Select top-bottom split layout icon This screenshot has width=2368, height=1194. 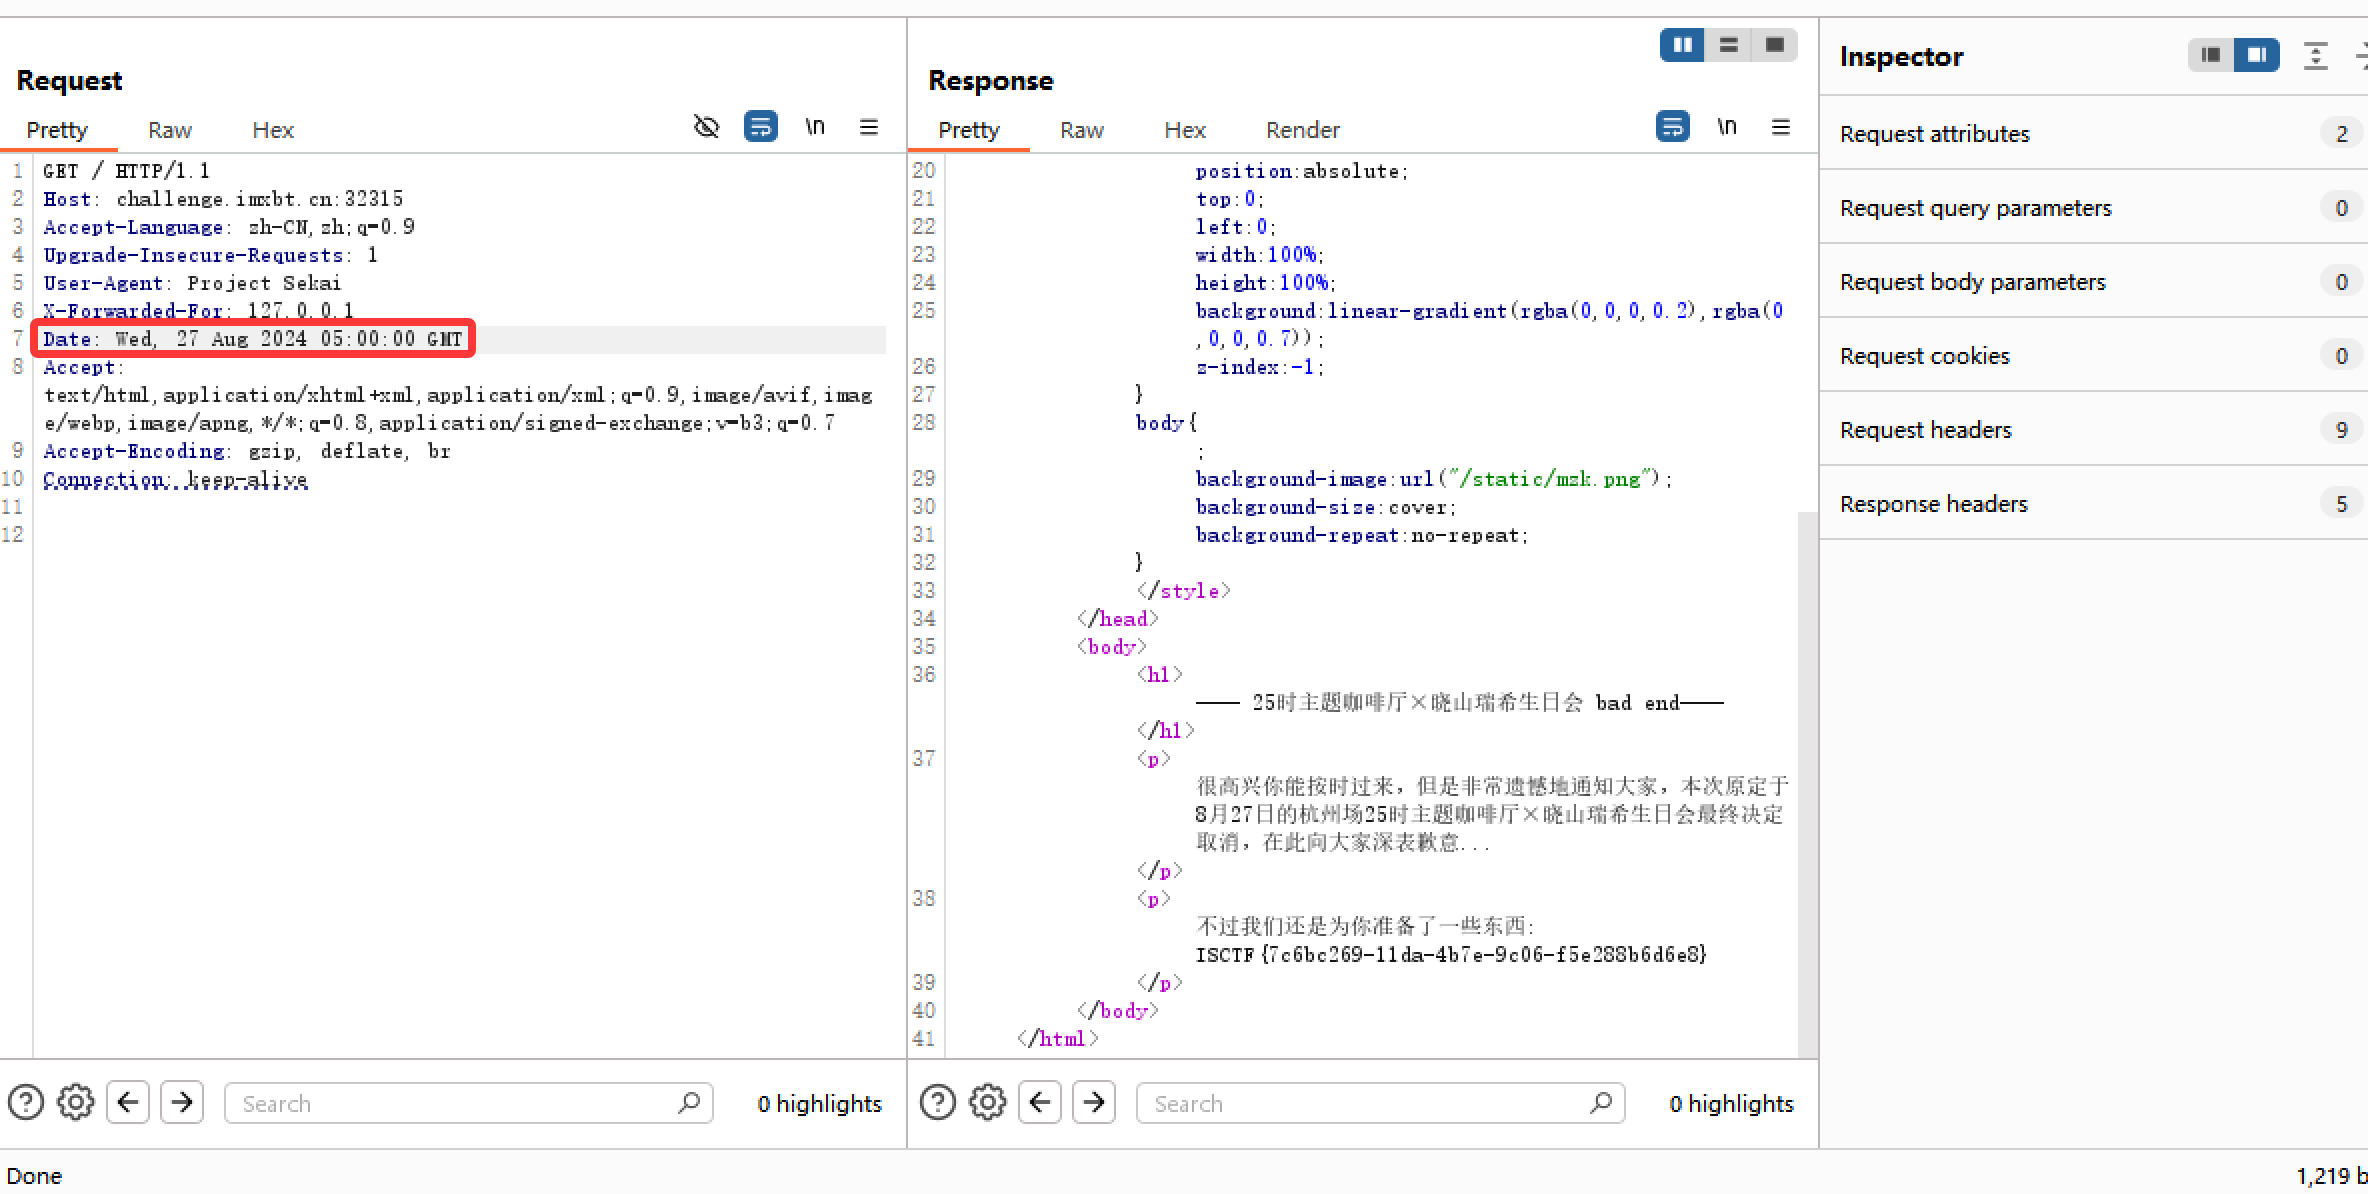[x=1728, y=45]
